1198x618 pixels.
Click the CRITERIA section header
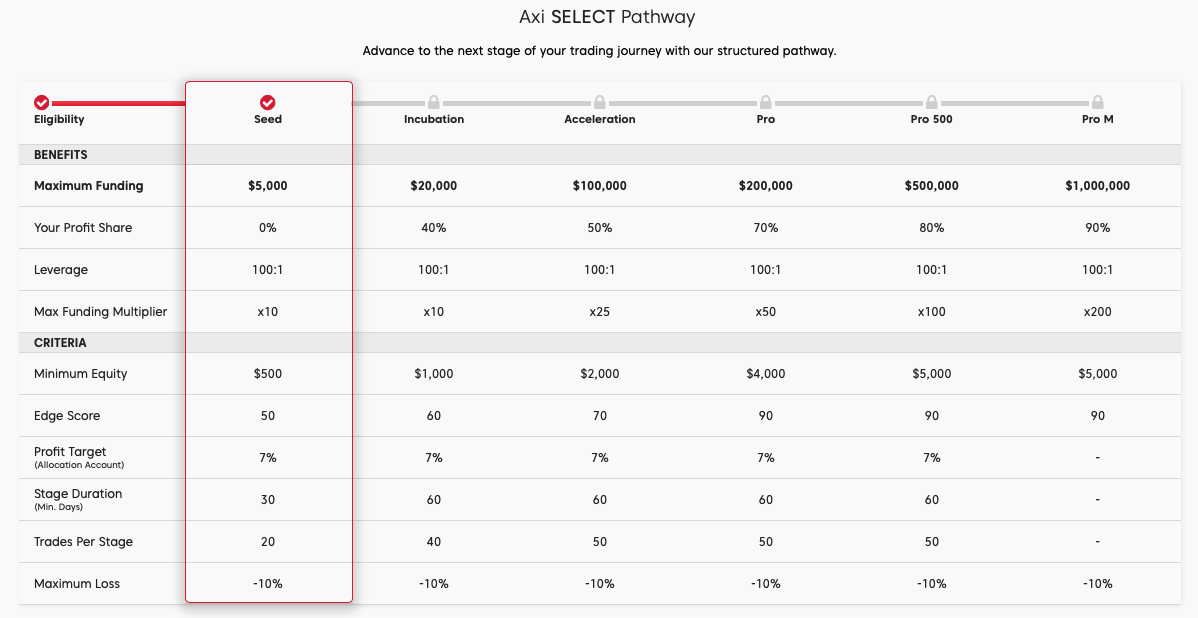[60, 343]
